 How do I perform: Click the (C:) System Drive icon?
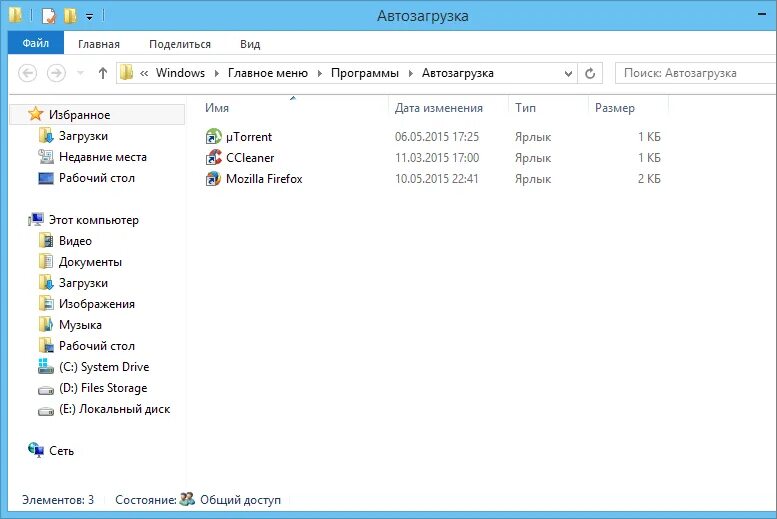[46, 366]
